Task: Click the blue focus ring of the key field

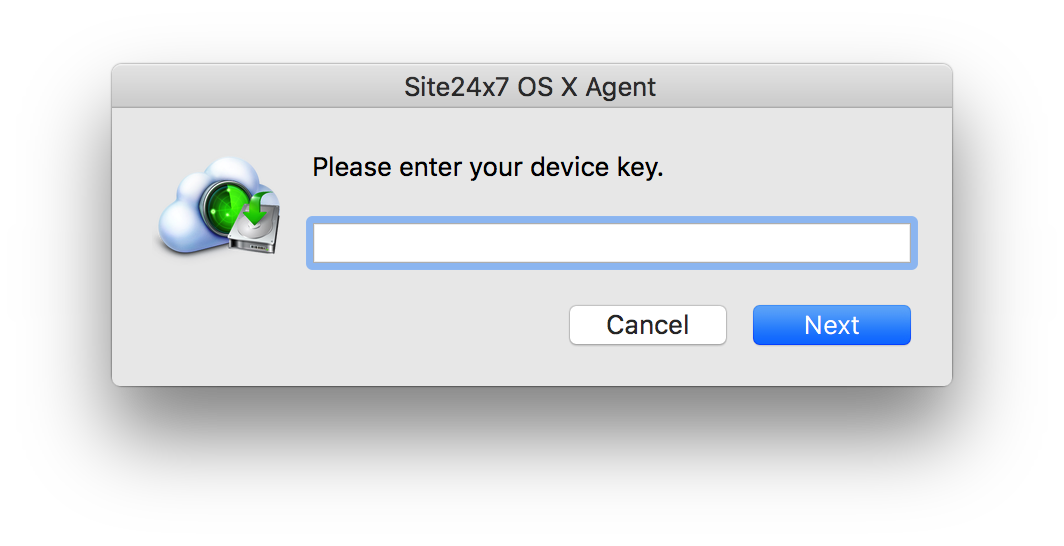Action: pos(612,220)
